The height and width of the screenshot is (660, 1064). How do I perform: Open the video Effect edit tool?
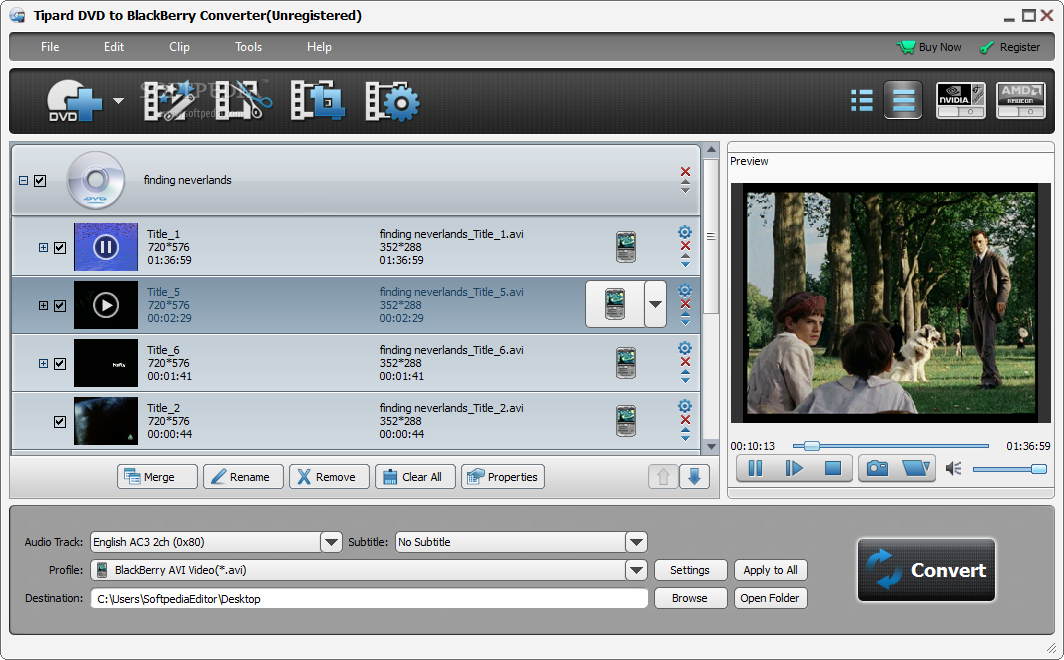point(170,101)
